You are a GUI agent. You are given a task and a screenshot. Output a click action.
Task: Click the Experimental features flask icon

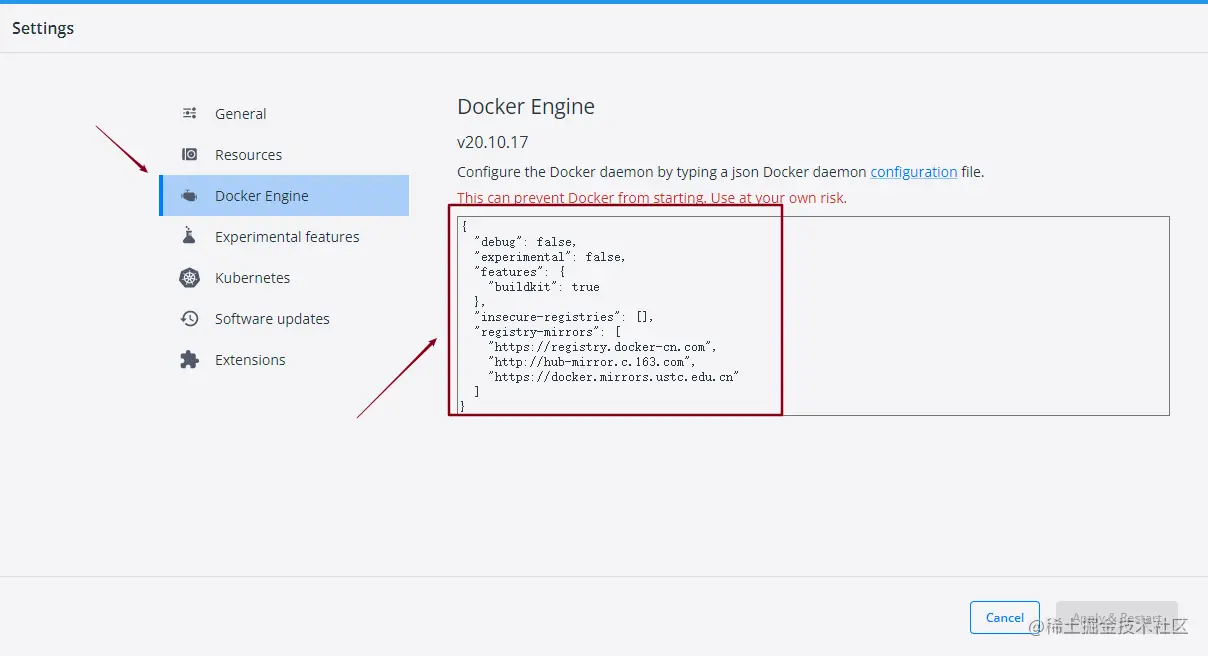click(x=189, y=237)
